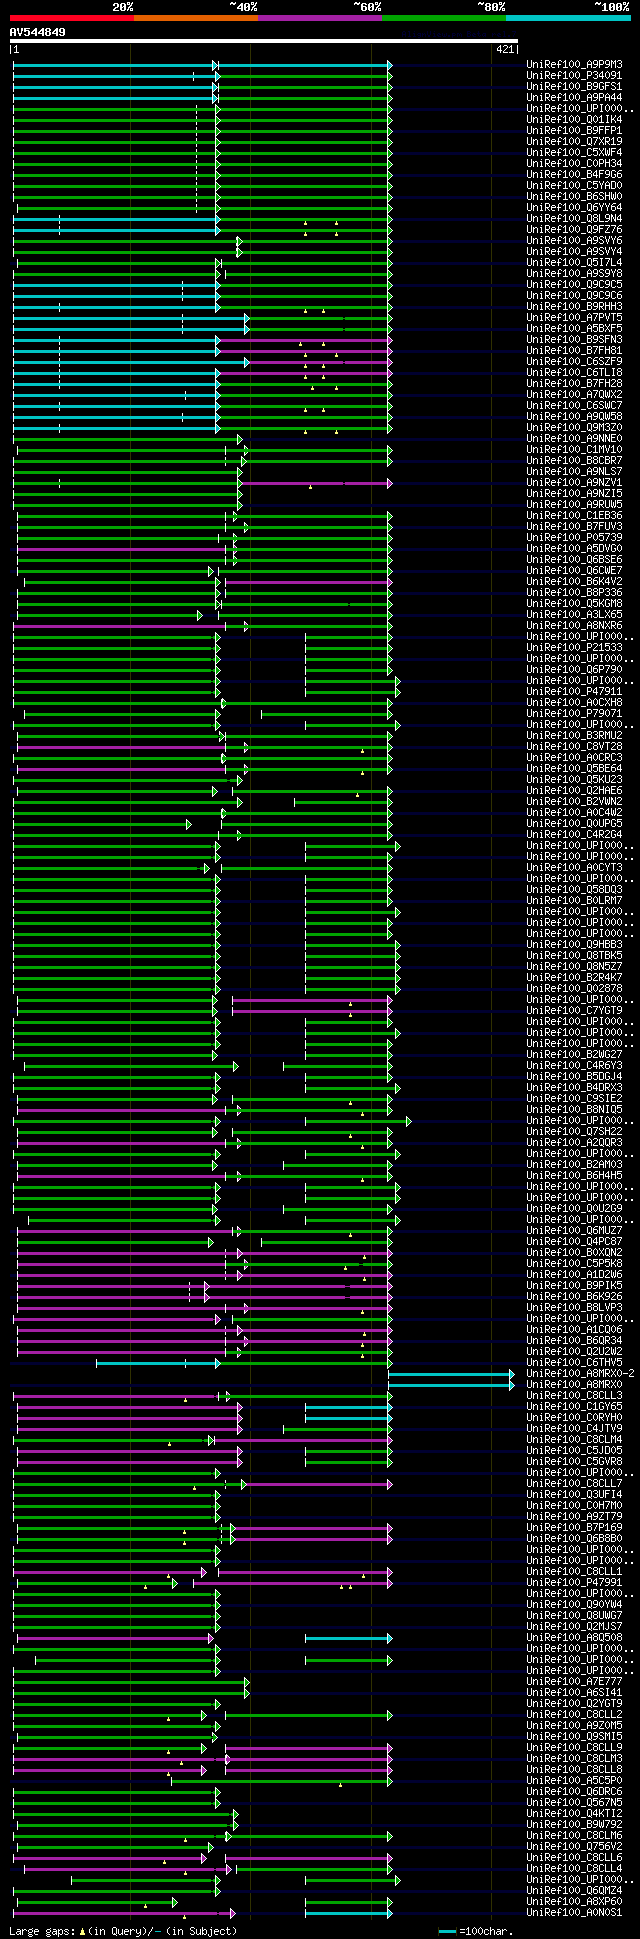Screen dimensions: 640x1939
Task: Select the UniRef100_Q9M3Z0 label
Action: tap(574, 428)
